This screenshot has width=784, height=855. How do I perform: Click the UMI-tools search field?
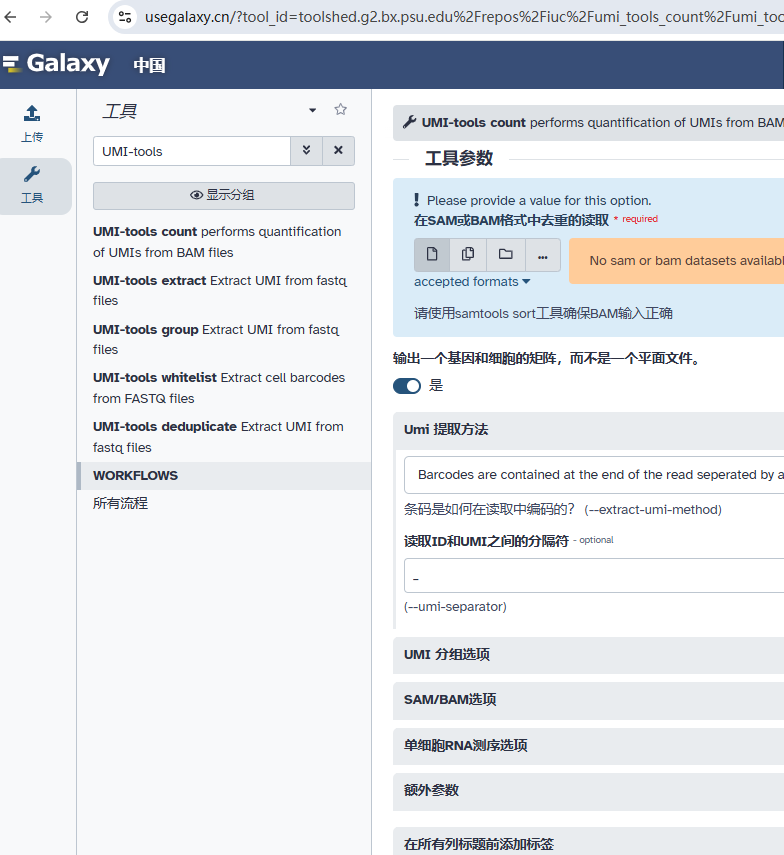tap(191, 151)
